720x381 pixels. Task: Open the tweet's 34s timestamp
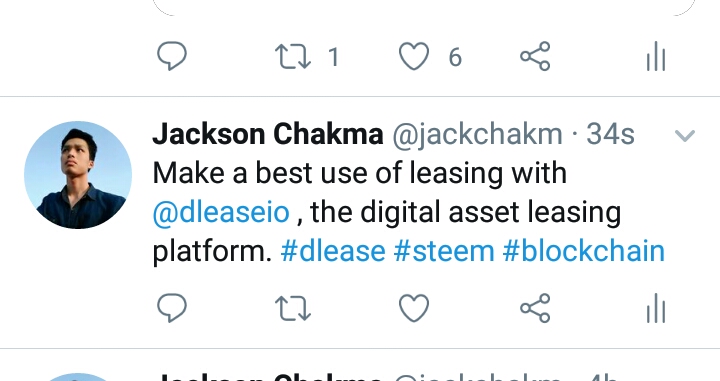(610, 134)
